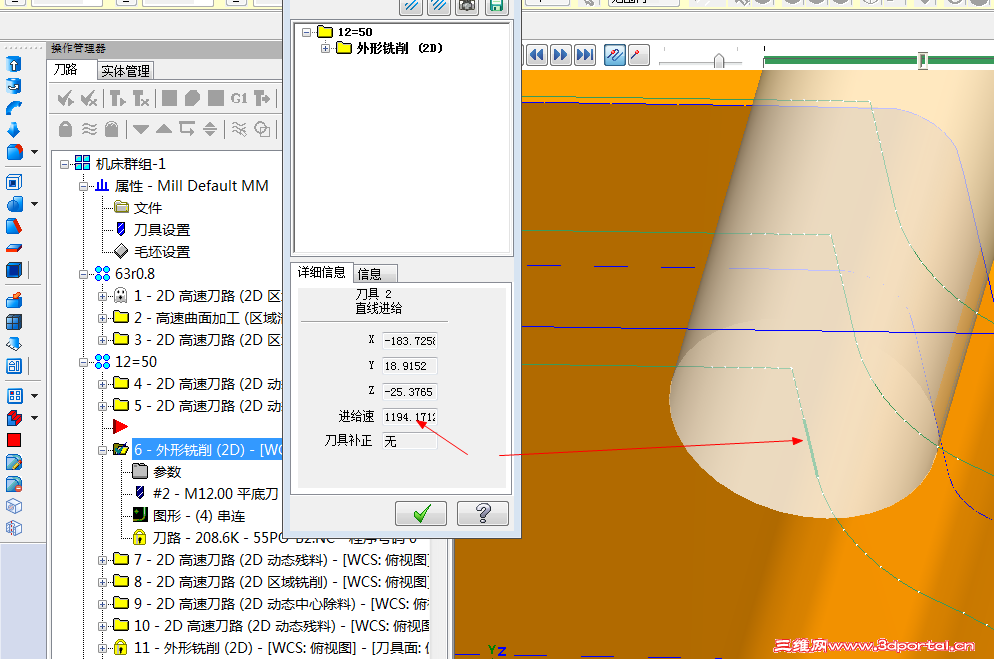Jump to end of backplot
Screen dimensions: 994x659
(584, 55)
